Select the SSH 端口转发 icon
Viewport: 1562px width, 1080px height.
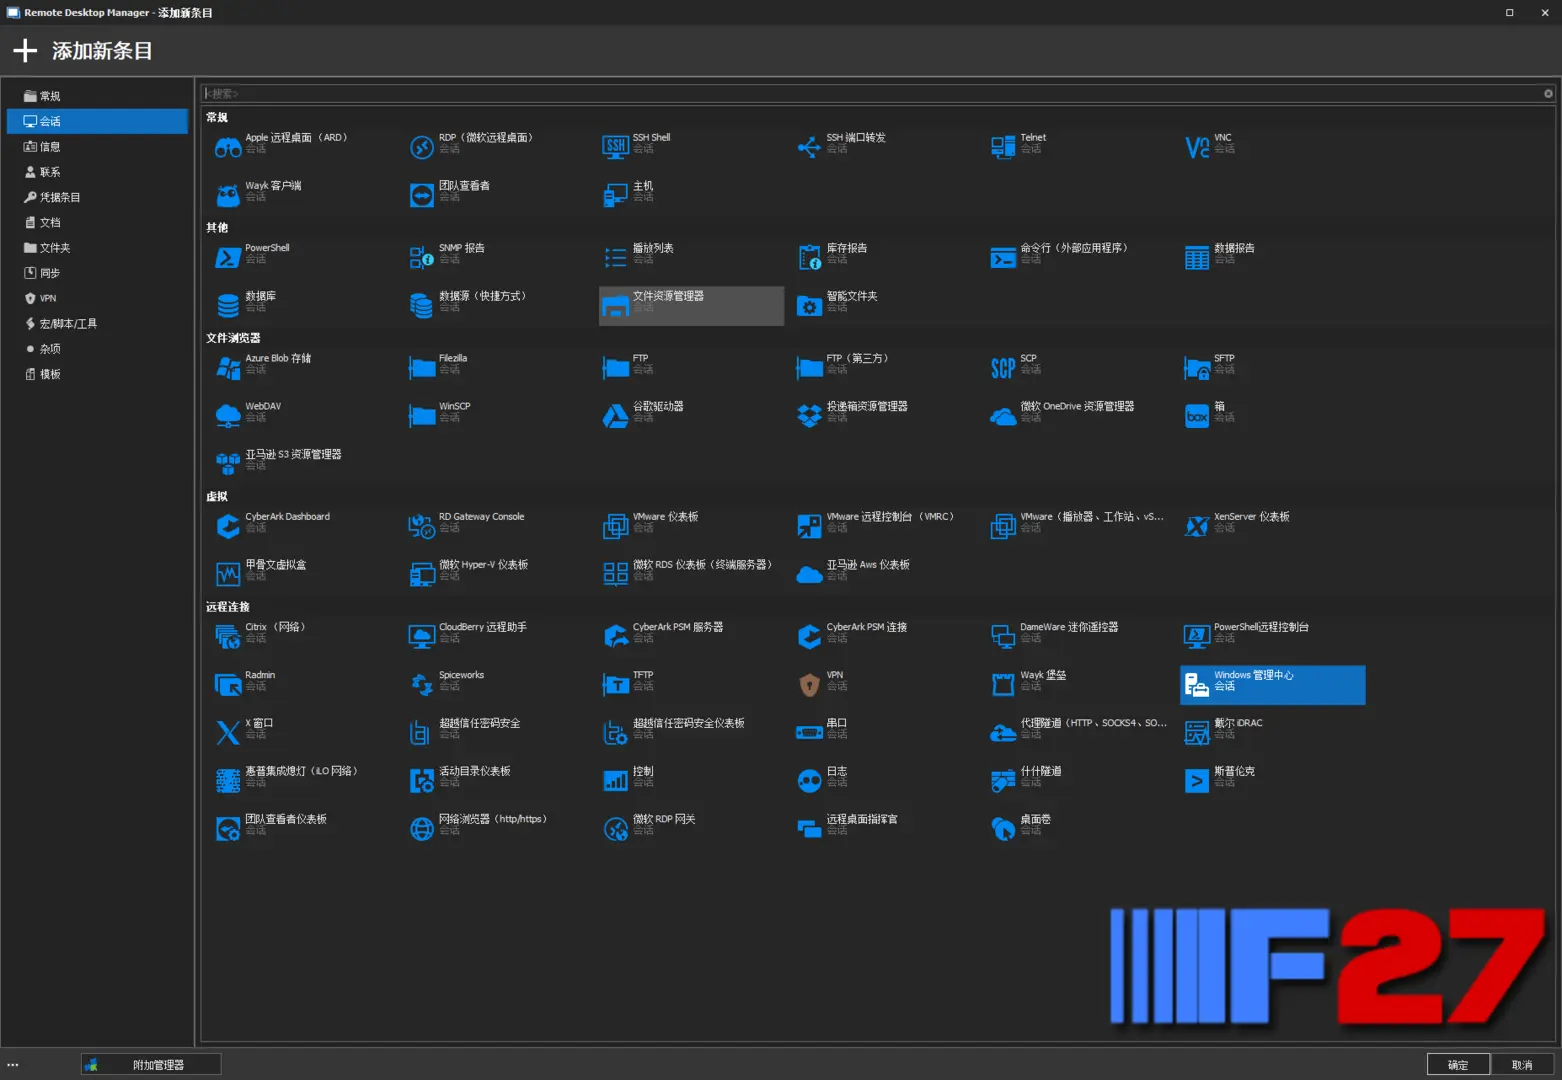(809, 148)
